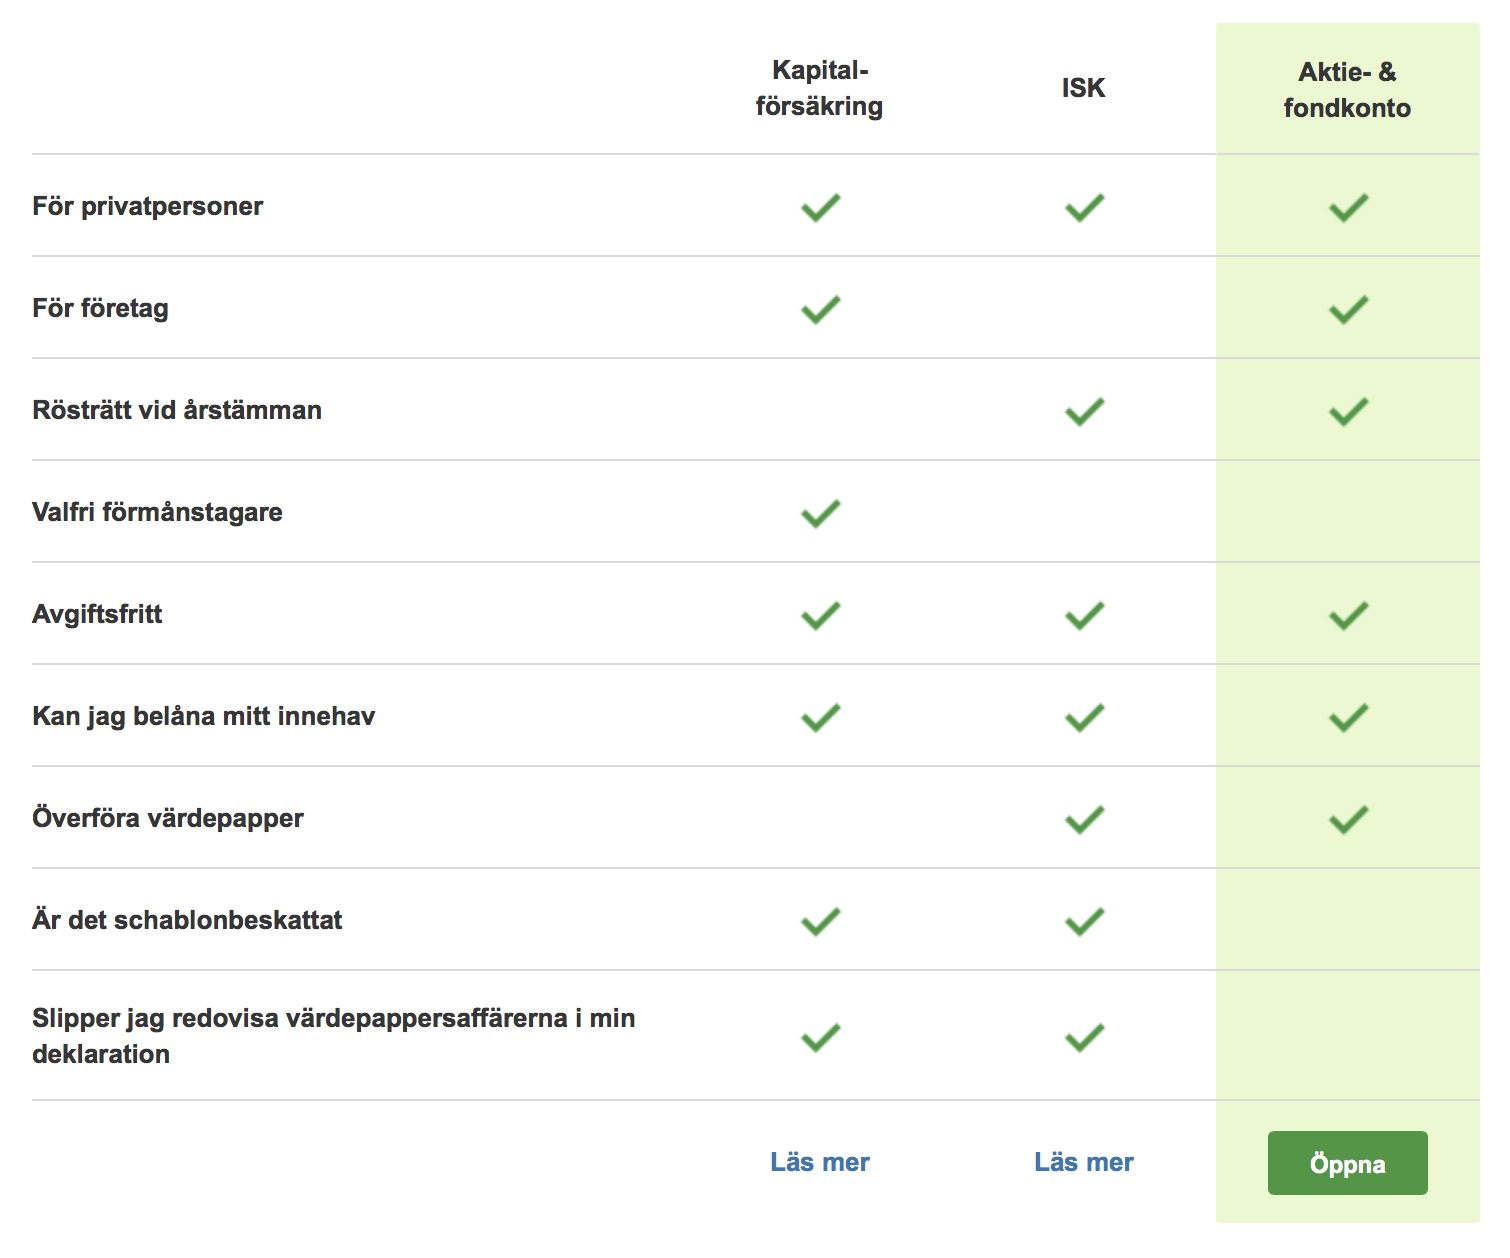Click the Öppna button
Viewport: 1510px width, 1258px height.
point(1347,1163)
